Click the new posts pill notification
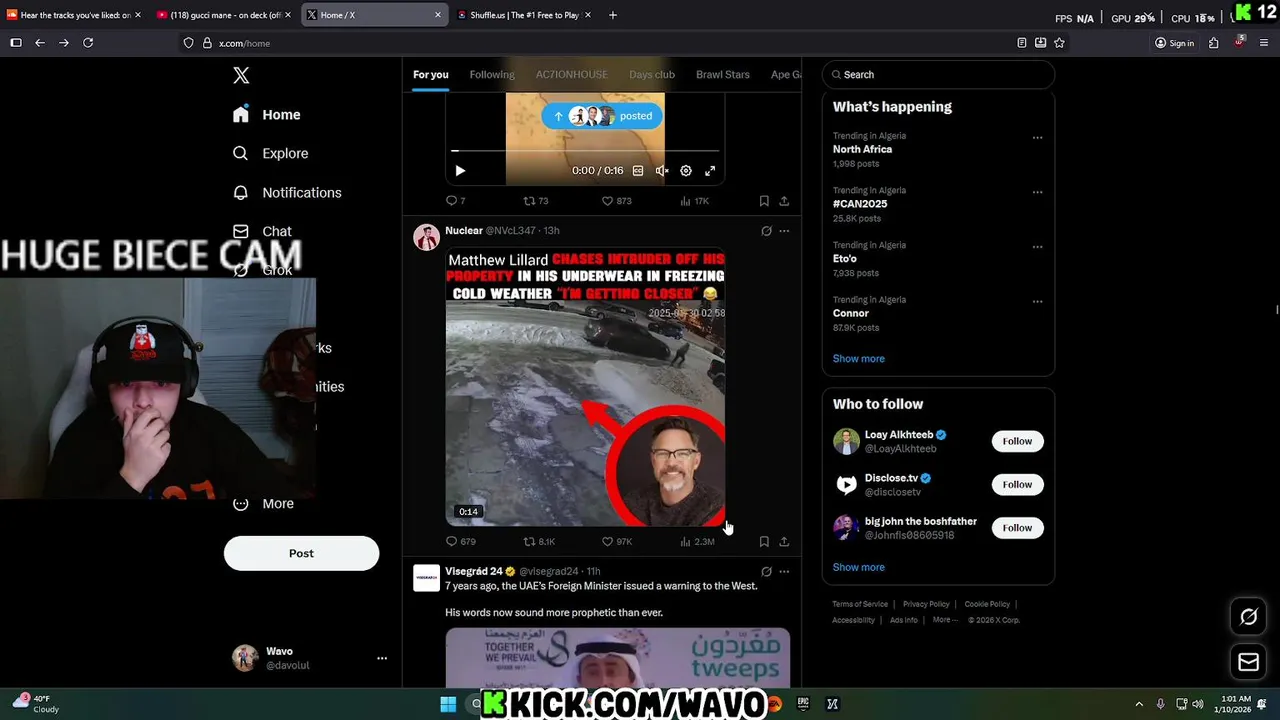 (x=602, y=116)
